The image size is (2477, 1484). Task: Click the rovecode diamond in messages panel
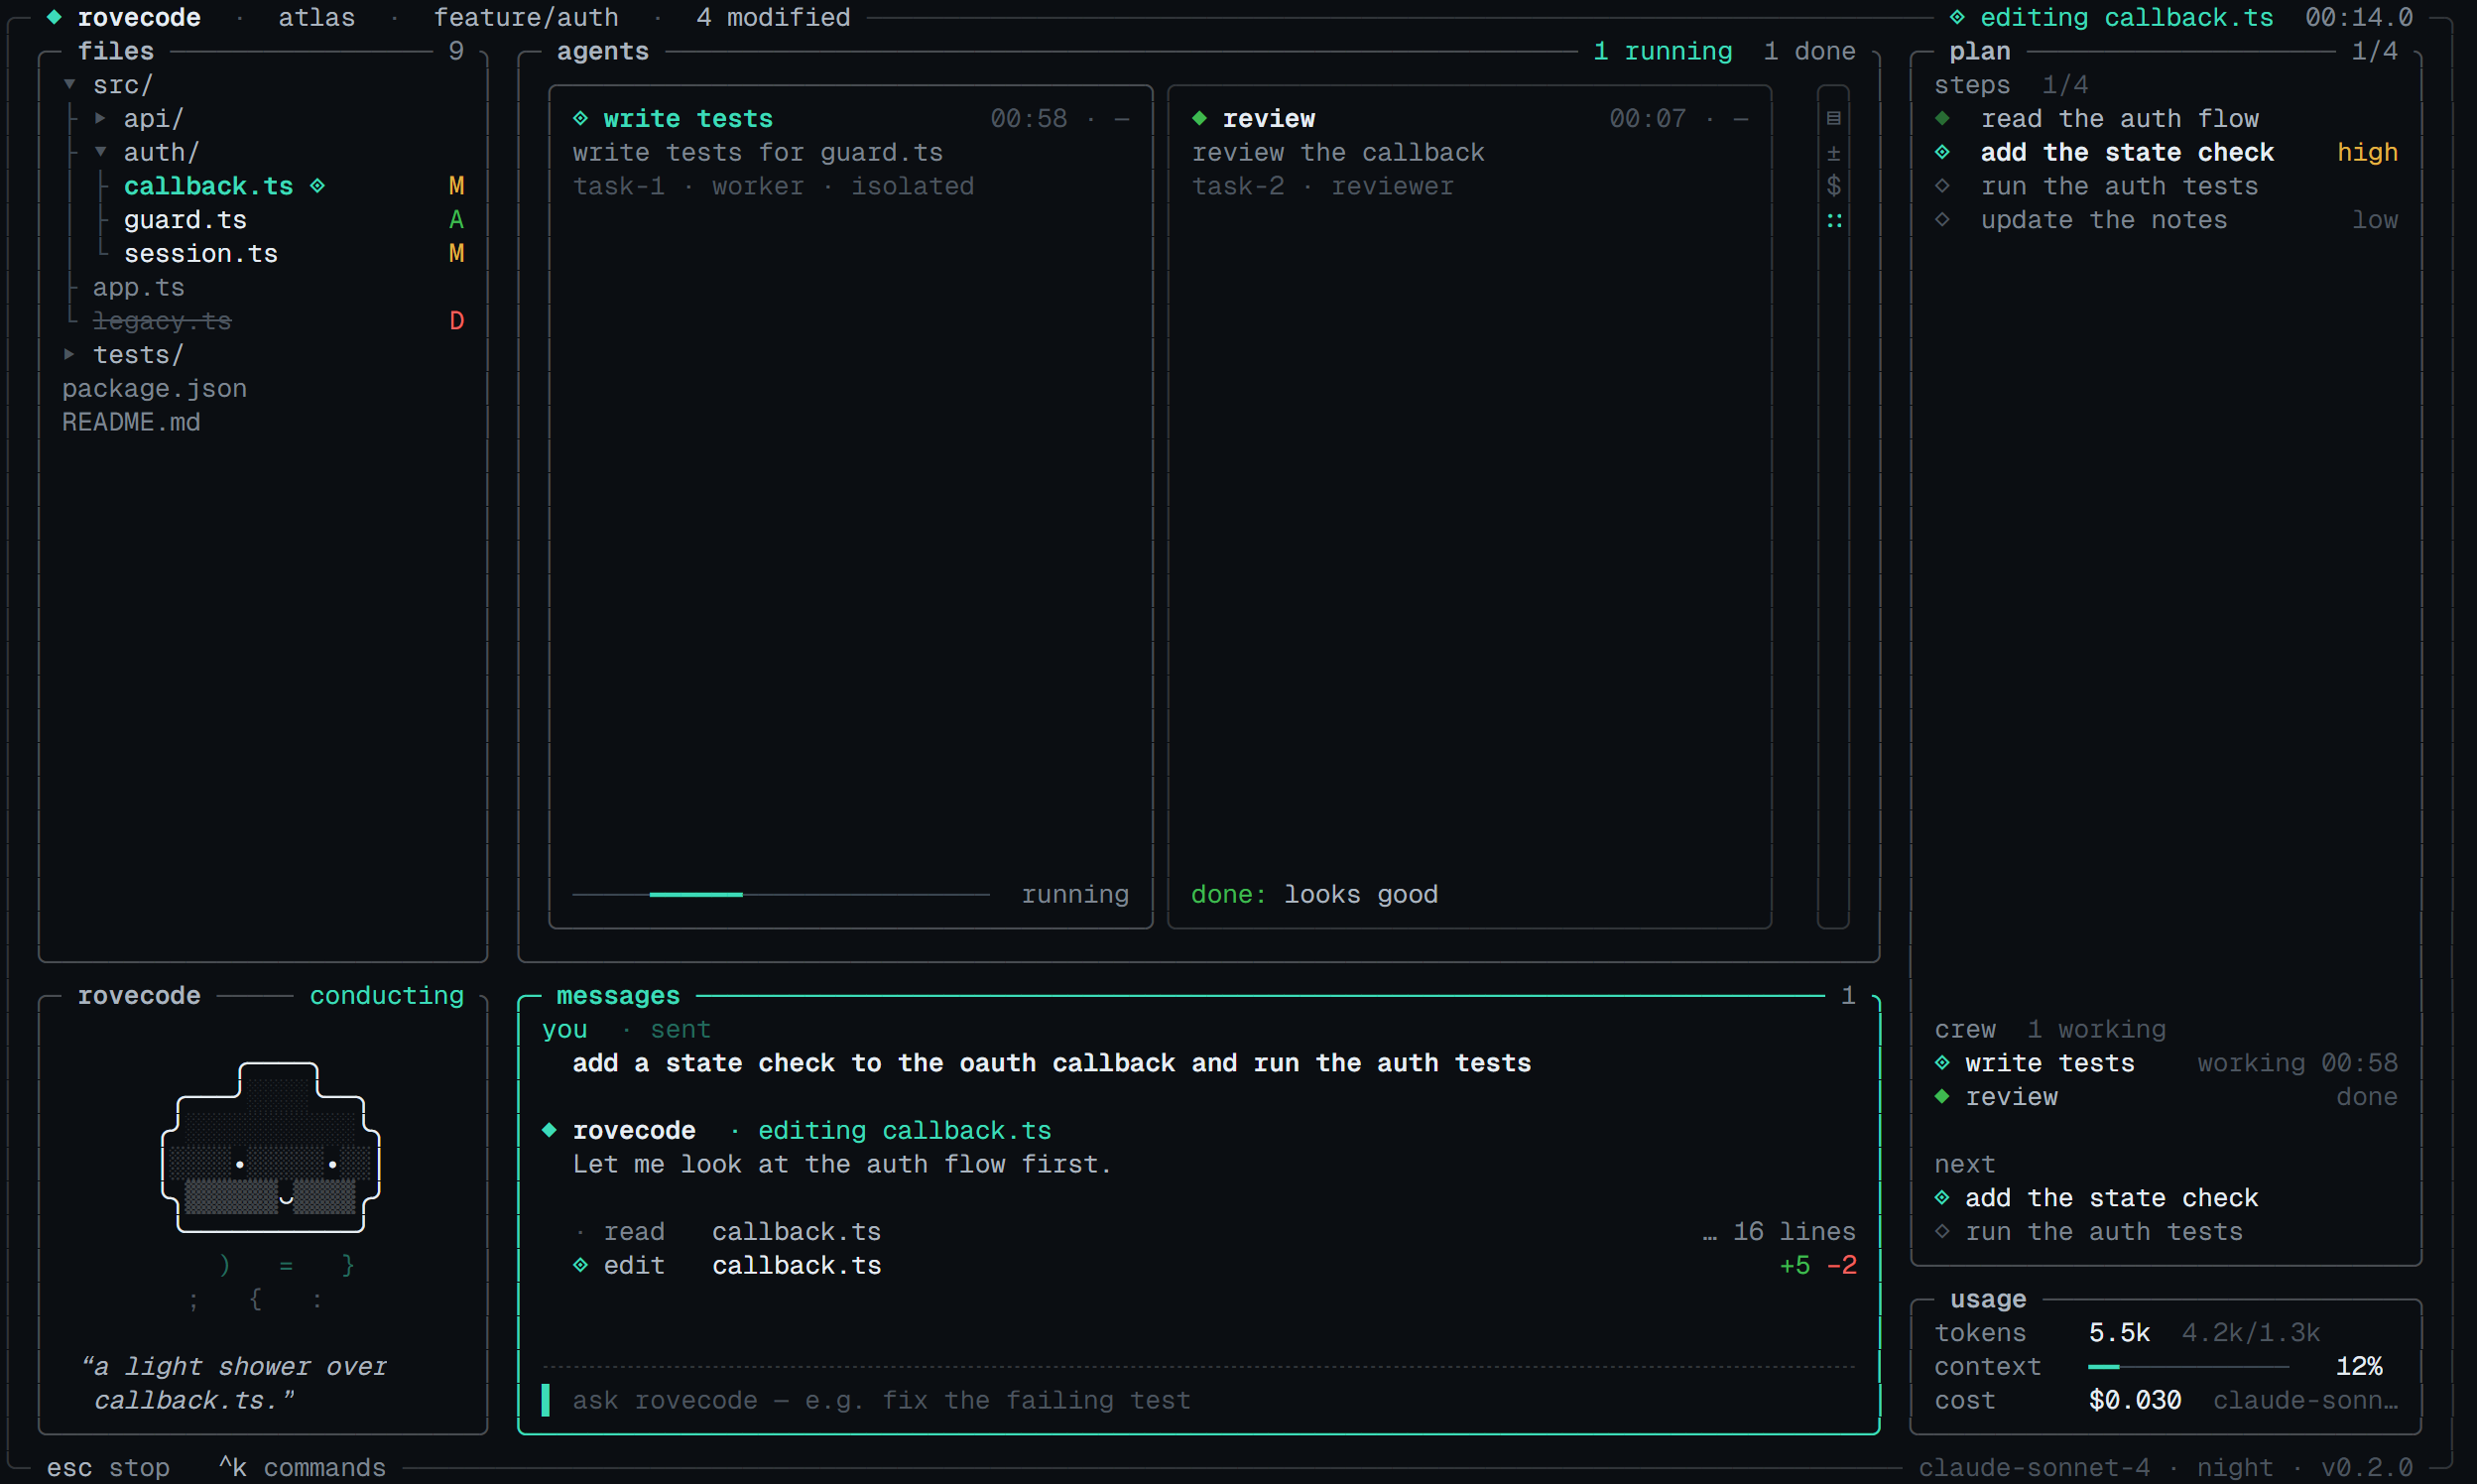pos(549,1130)
